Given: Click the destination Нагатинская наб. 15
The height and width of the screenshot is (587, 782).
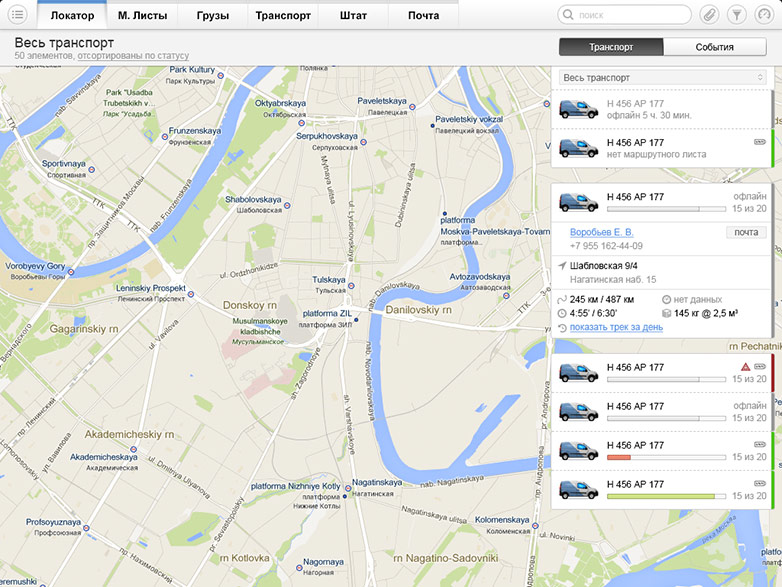Looking at the screenshot, I should click(613, 279).
